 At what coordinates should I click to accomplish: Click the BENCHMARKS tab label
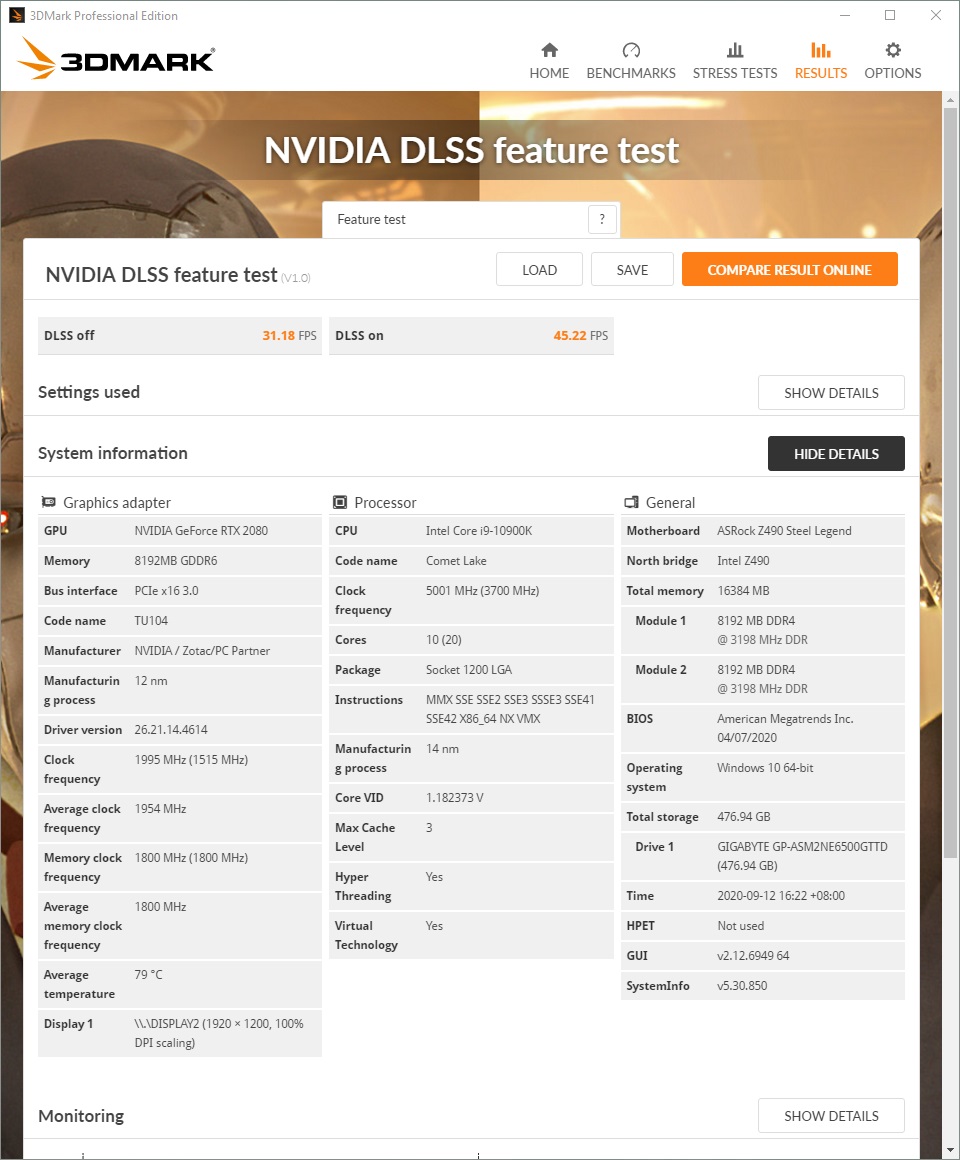pos(631,73)
